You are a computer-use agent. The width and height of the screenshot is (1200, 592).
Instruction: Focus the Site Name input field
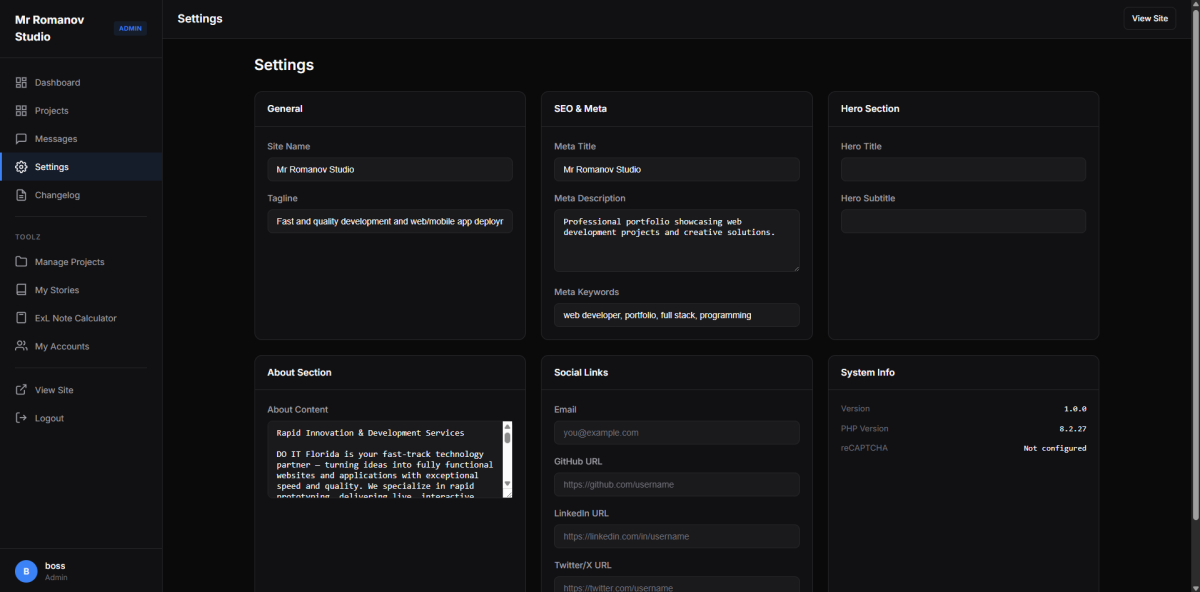(390, 169)
